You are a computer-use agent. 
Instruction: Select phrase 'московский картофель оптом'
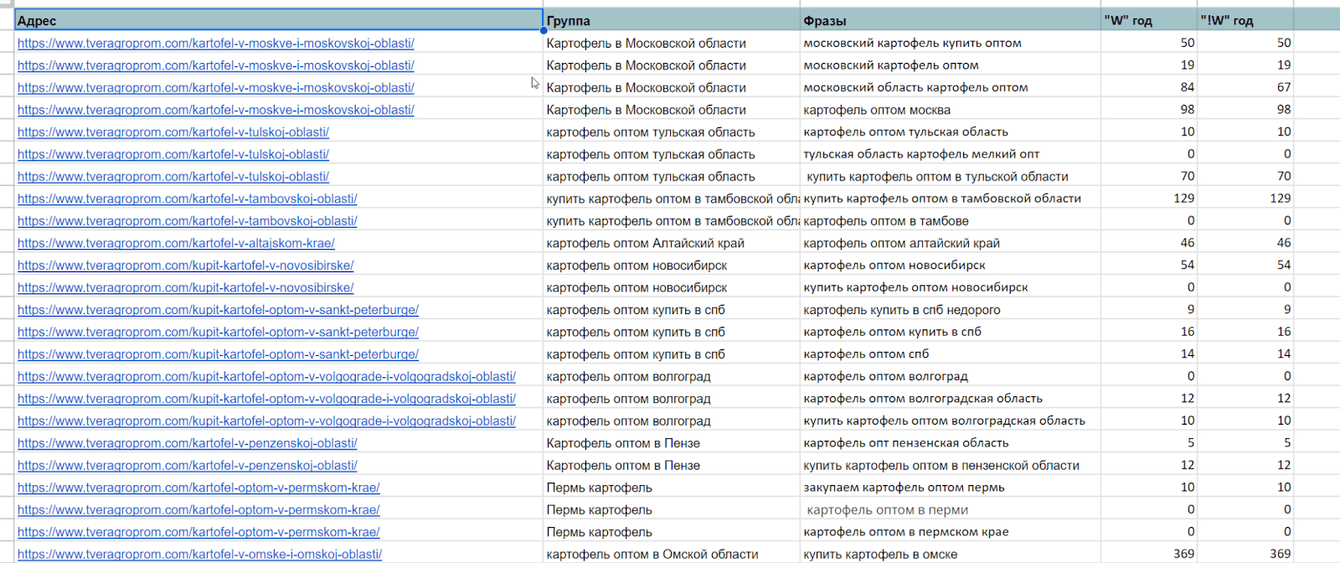point(891,65)
